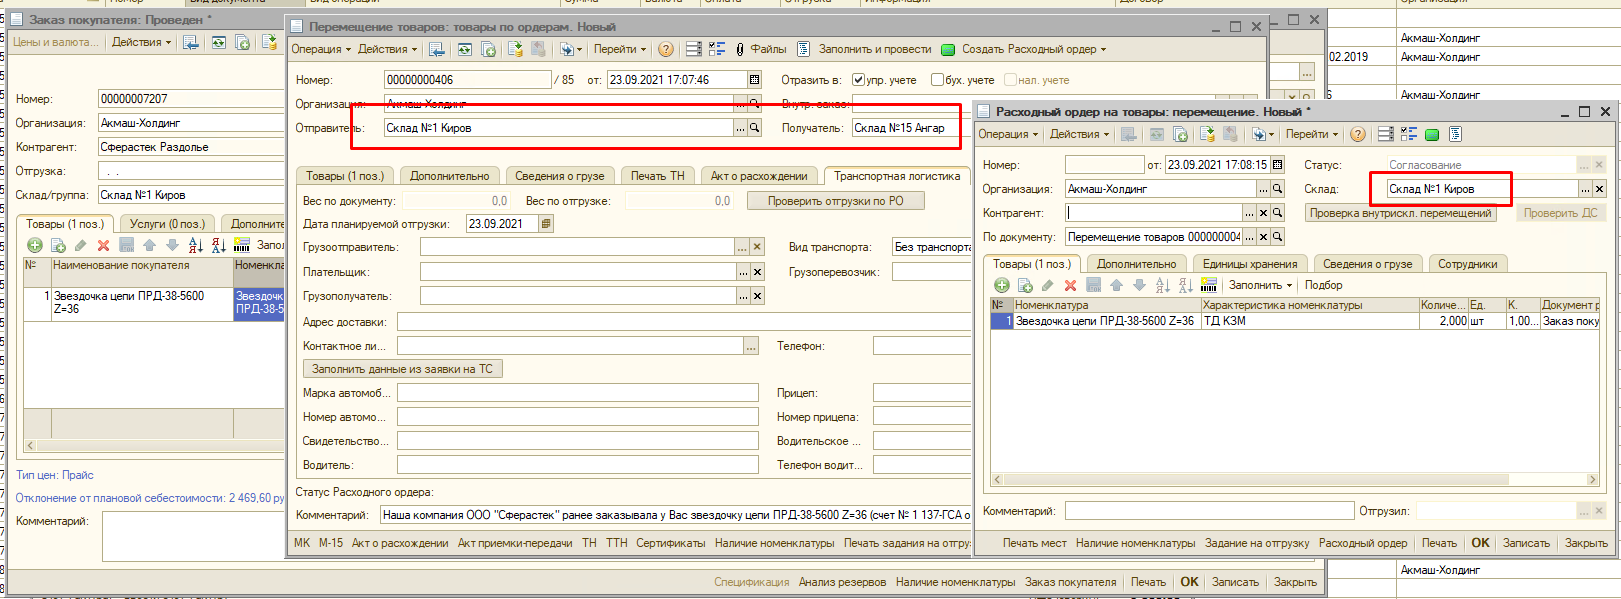Open Действия dropdown in Заказ покупателя
1621x599 pixels.
tap(141, 42)
